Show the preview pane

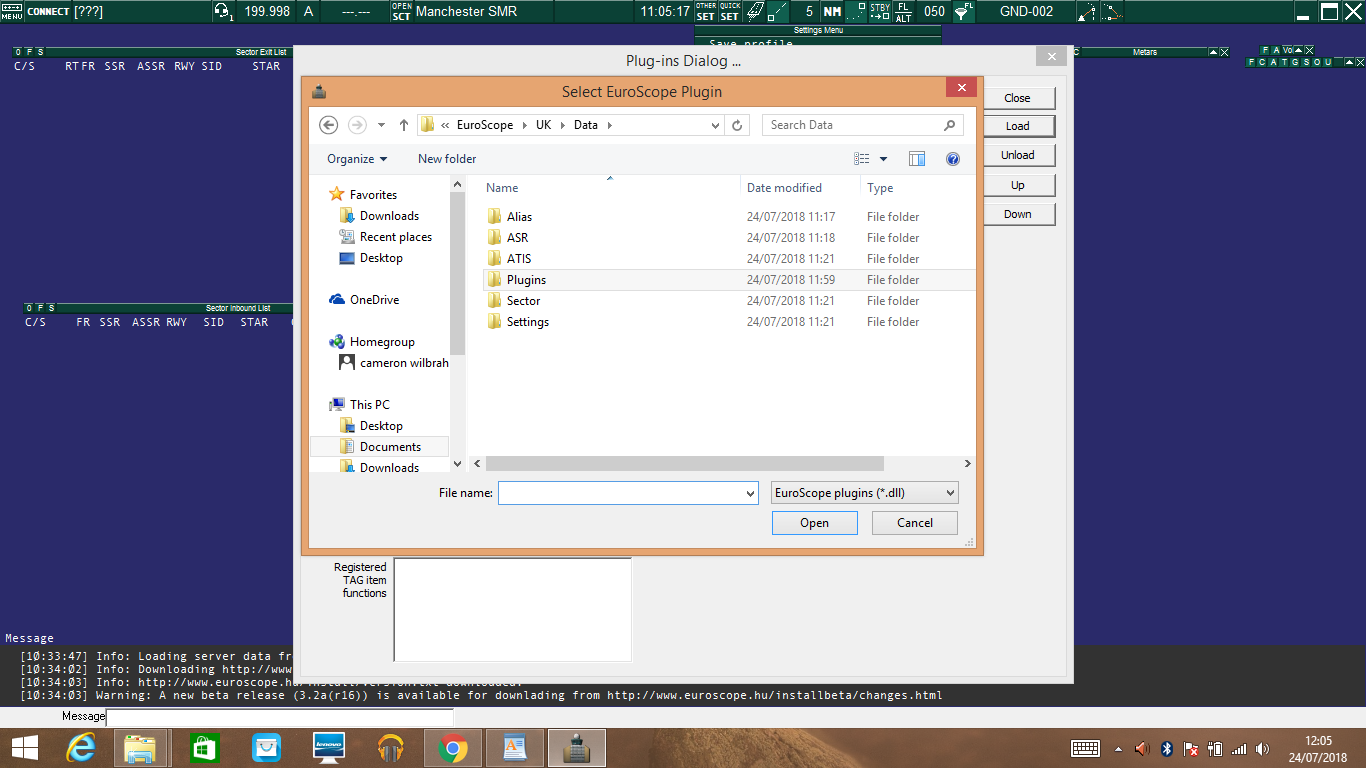917,159
